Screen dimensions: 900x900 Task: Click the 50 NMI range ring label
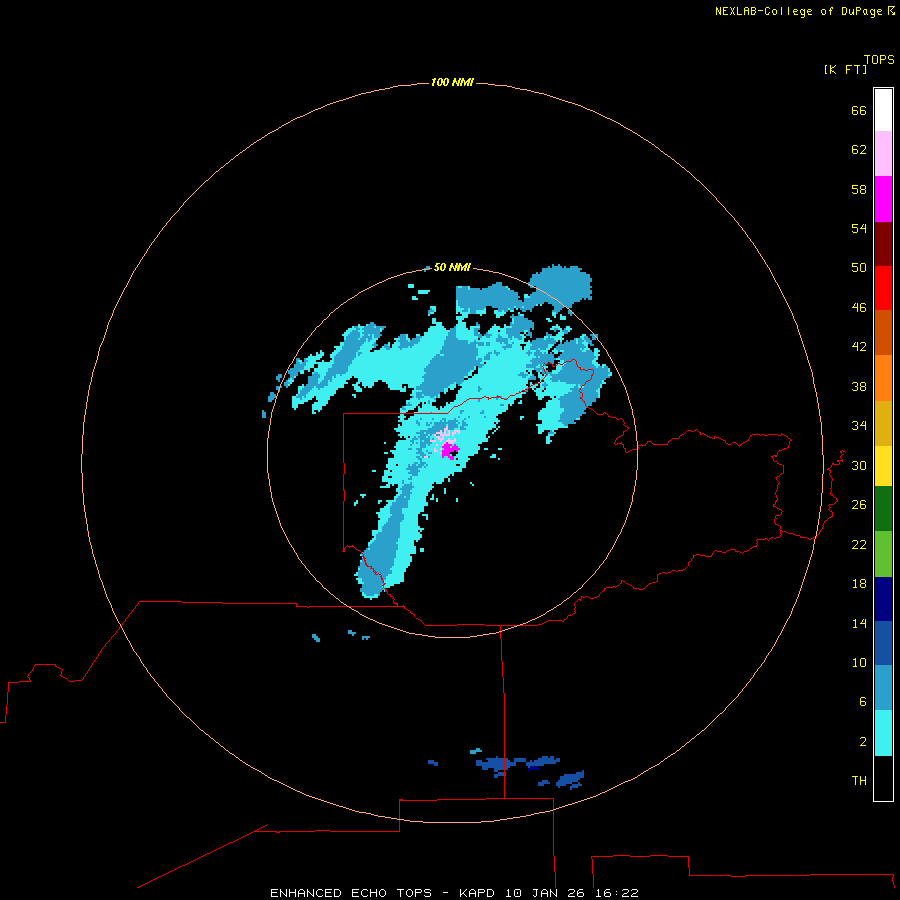pyautogui.click(x=452, y=267)
